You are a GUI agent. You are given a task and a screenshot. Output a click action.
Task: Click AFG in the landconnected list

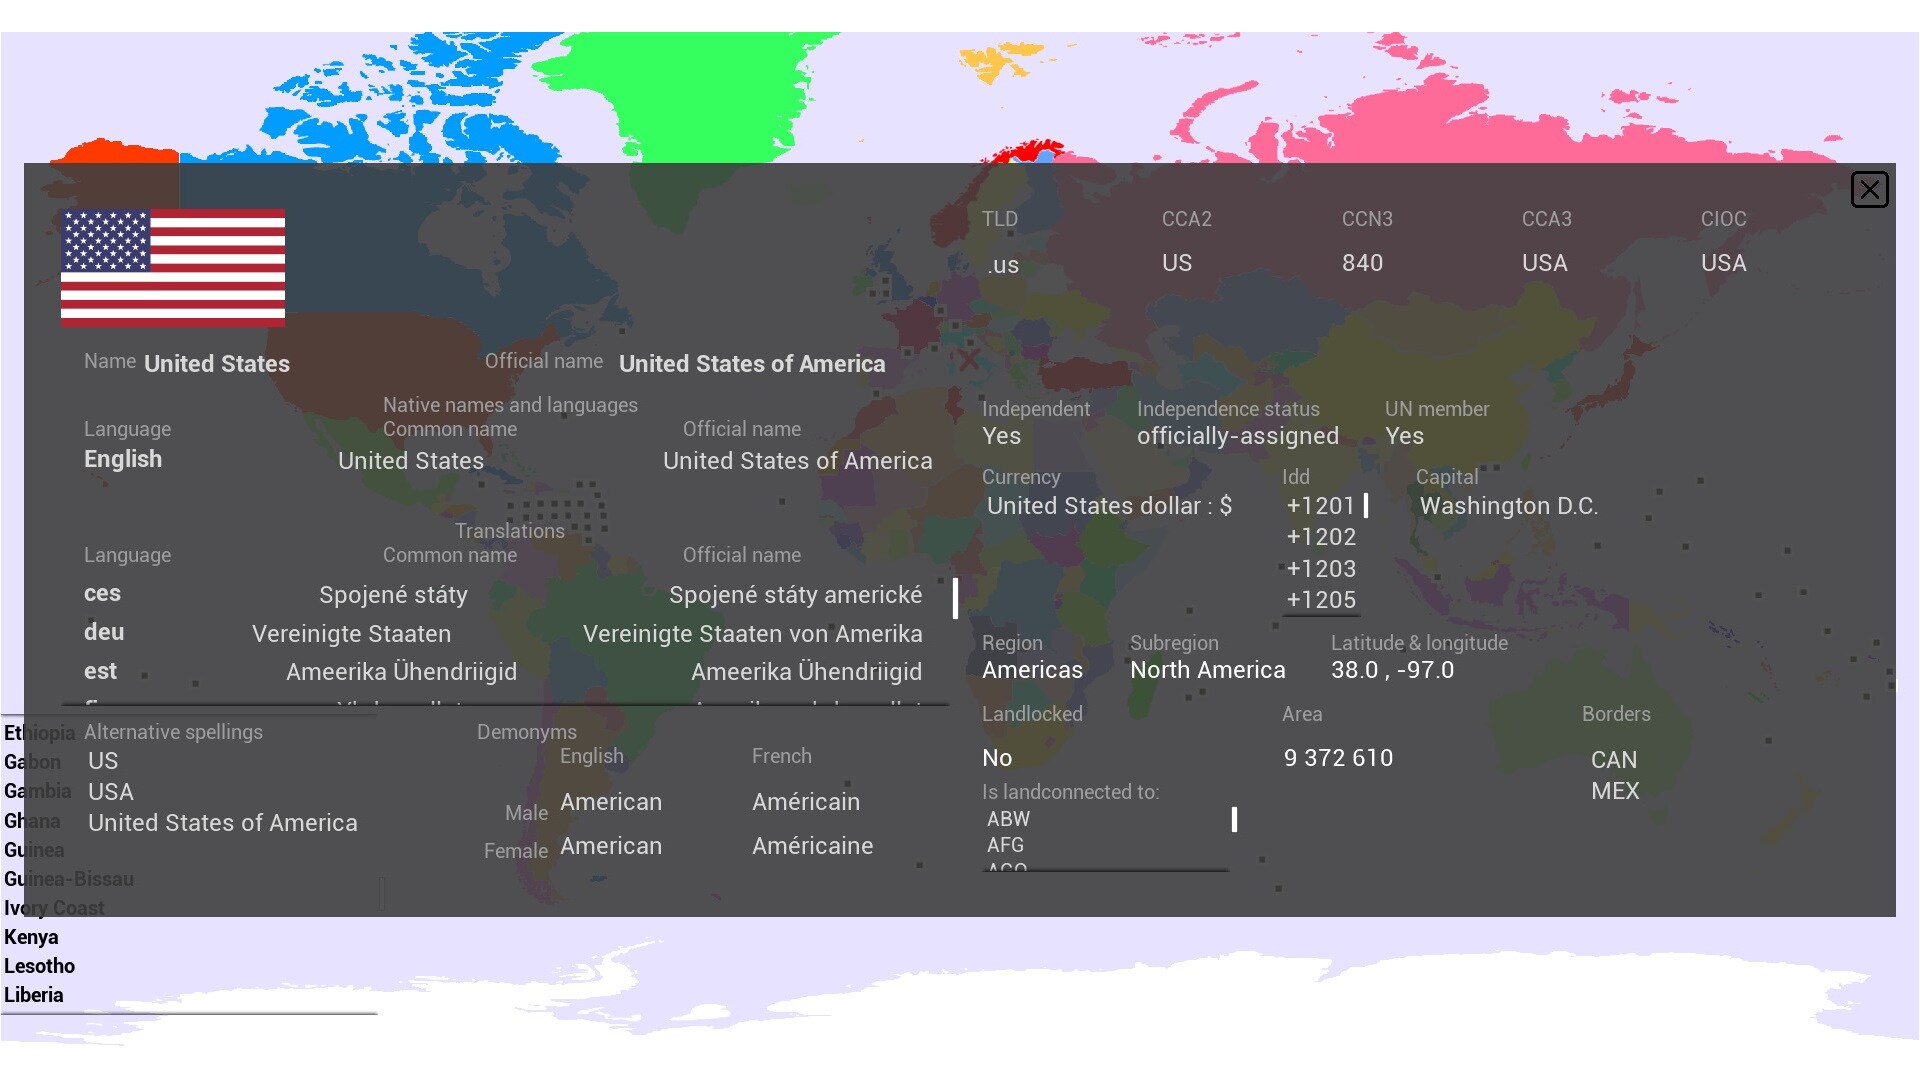1005,845
